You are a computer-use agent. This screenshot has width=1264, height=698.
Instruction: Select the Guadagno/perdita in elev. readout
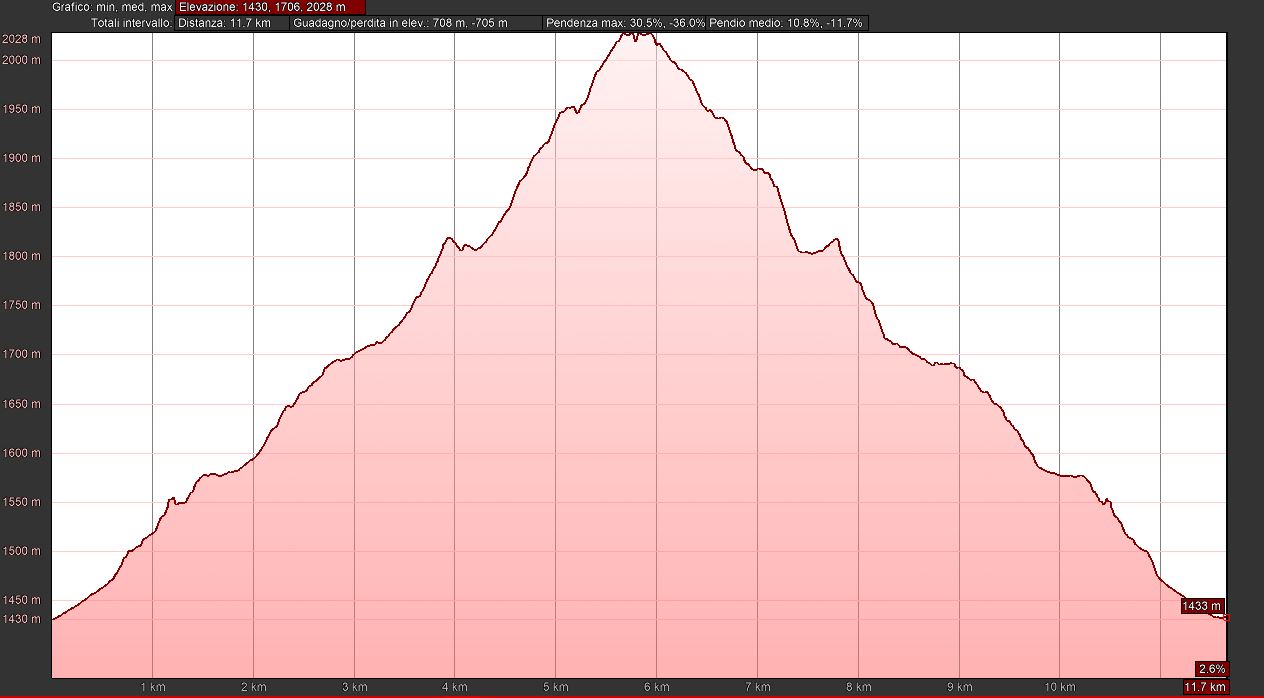pos(399,23)
